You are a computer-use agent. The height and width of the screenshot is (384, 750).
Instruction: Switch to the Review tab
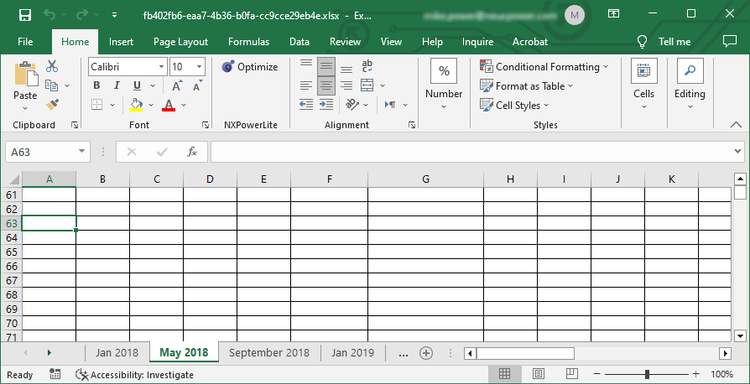pyautogui.click(x=345, y=42)
